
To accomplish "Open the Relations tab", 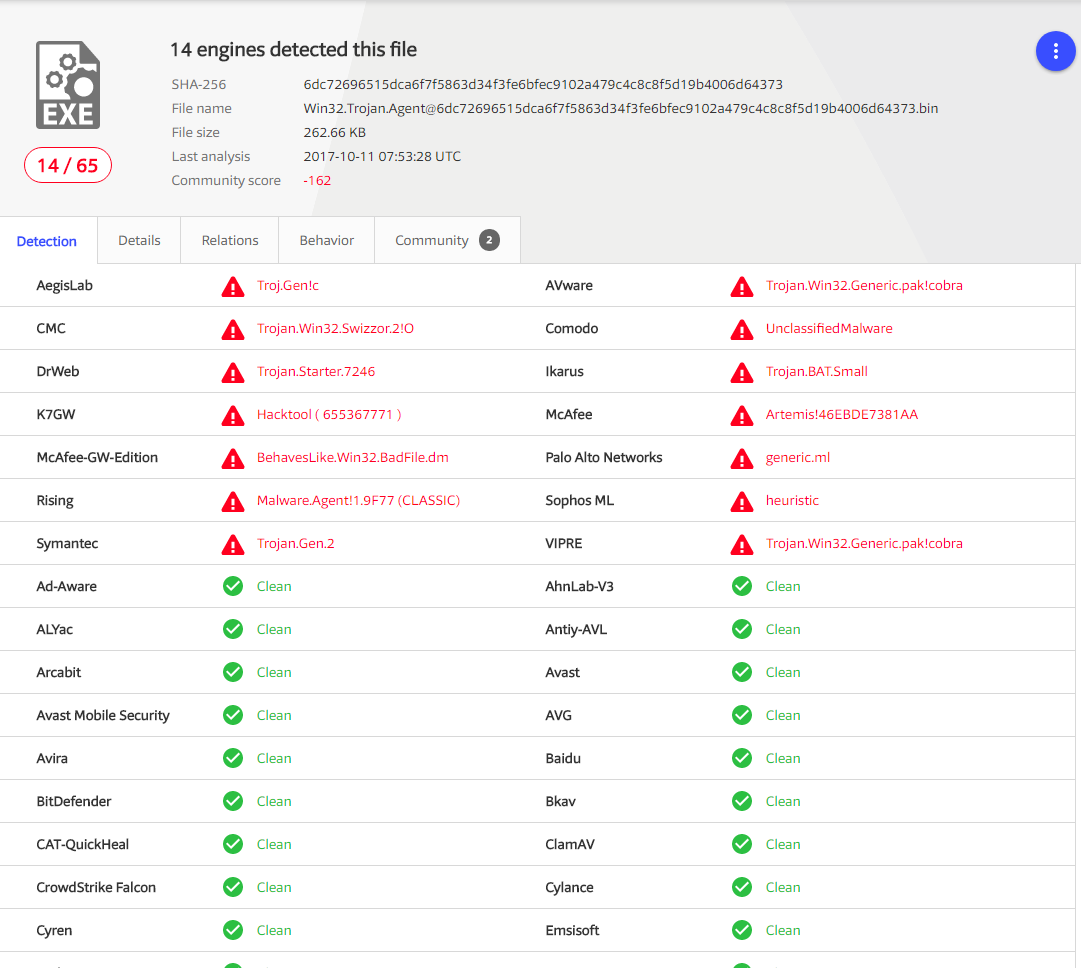I will [x=230, y=240].
